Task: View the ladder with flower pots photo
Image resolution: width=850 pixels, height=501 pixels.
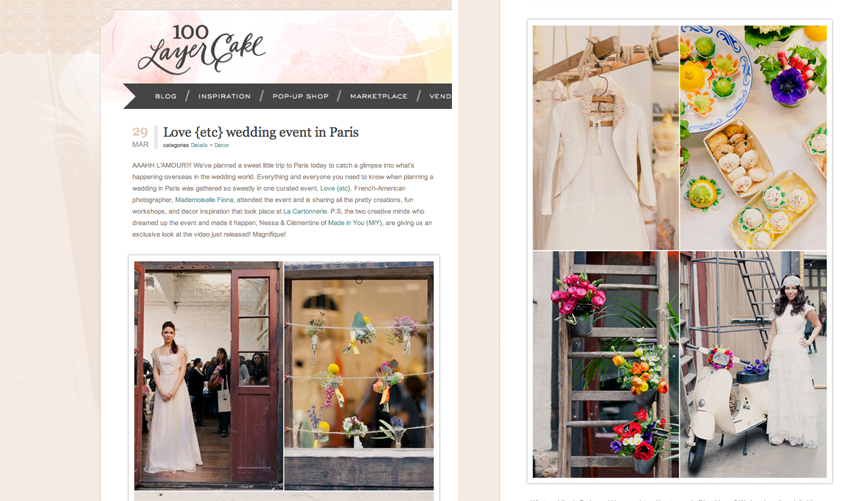Action: coord(606,364)
